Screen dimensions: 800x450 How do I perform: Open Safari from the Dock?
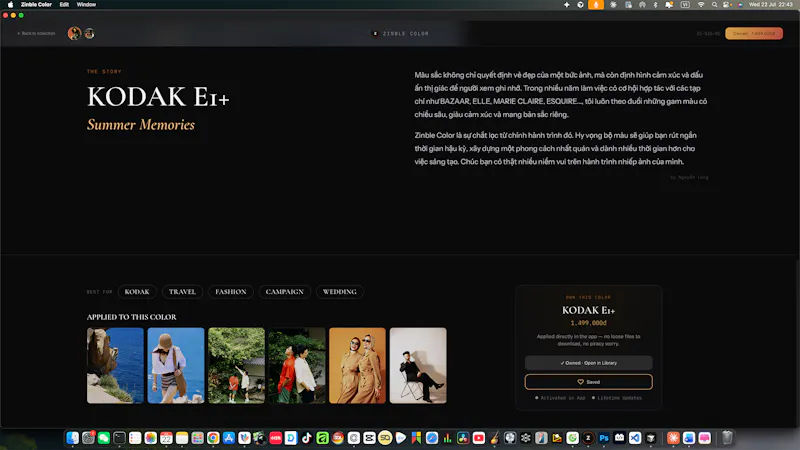click(x=432, y=438)
